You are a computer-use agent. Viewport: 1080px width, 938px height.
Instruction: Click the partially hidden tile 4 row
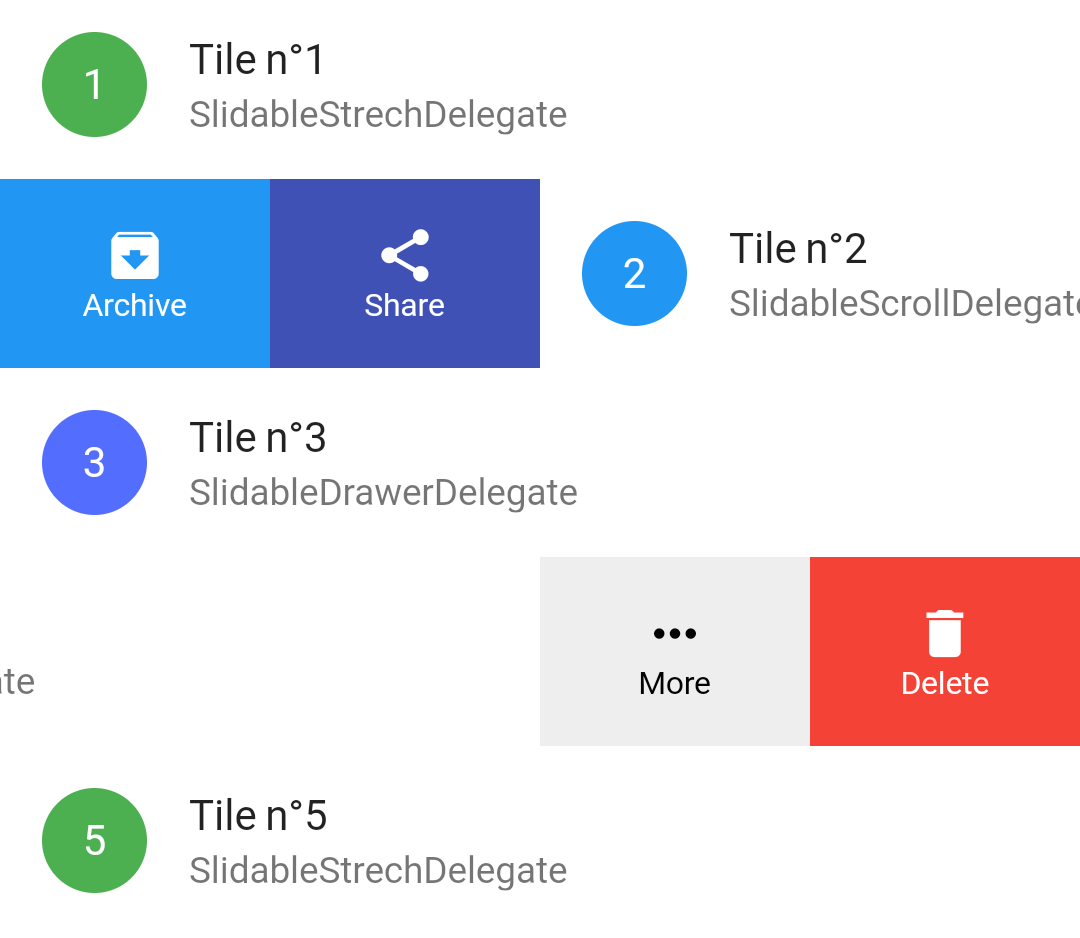click(x=270, y=652)
